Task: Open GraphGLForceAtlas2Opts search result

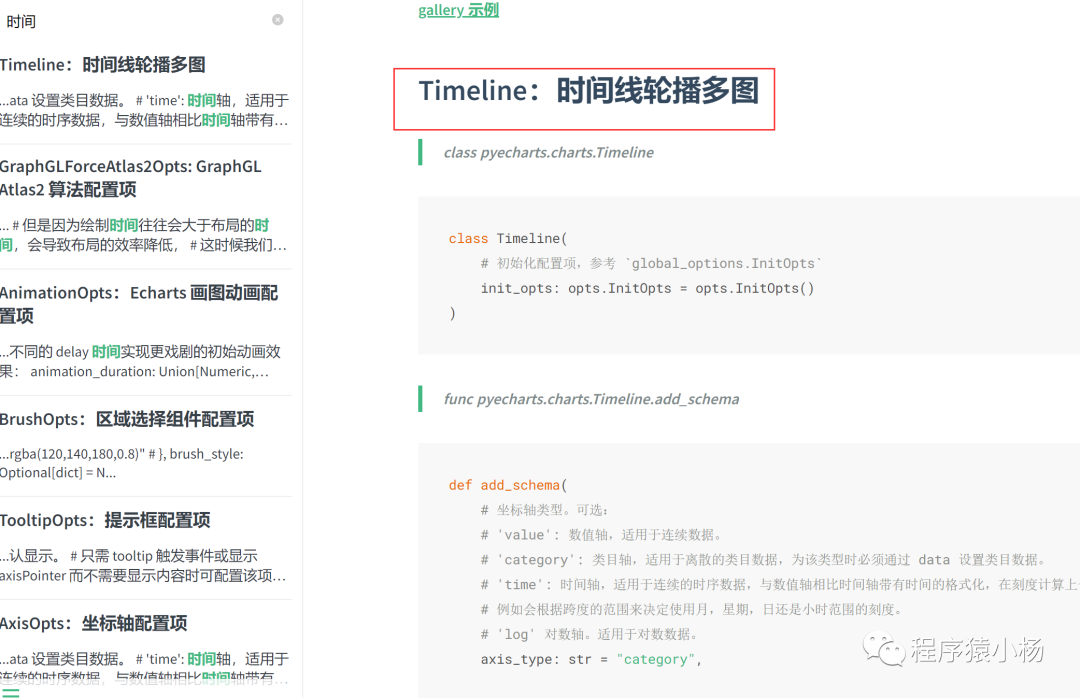Action: (x=131, y=178)
